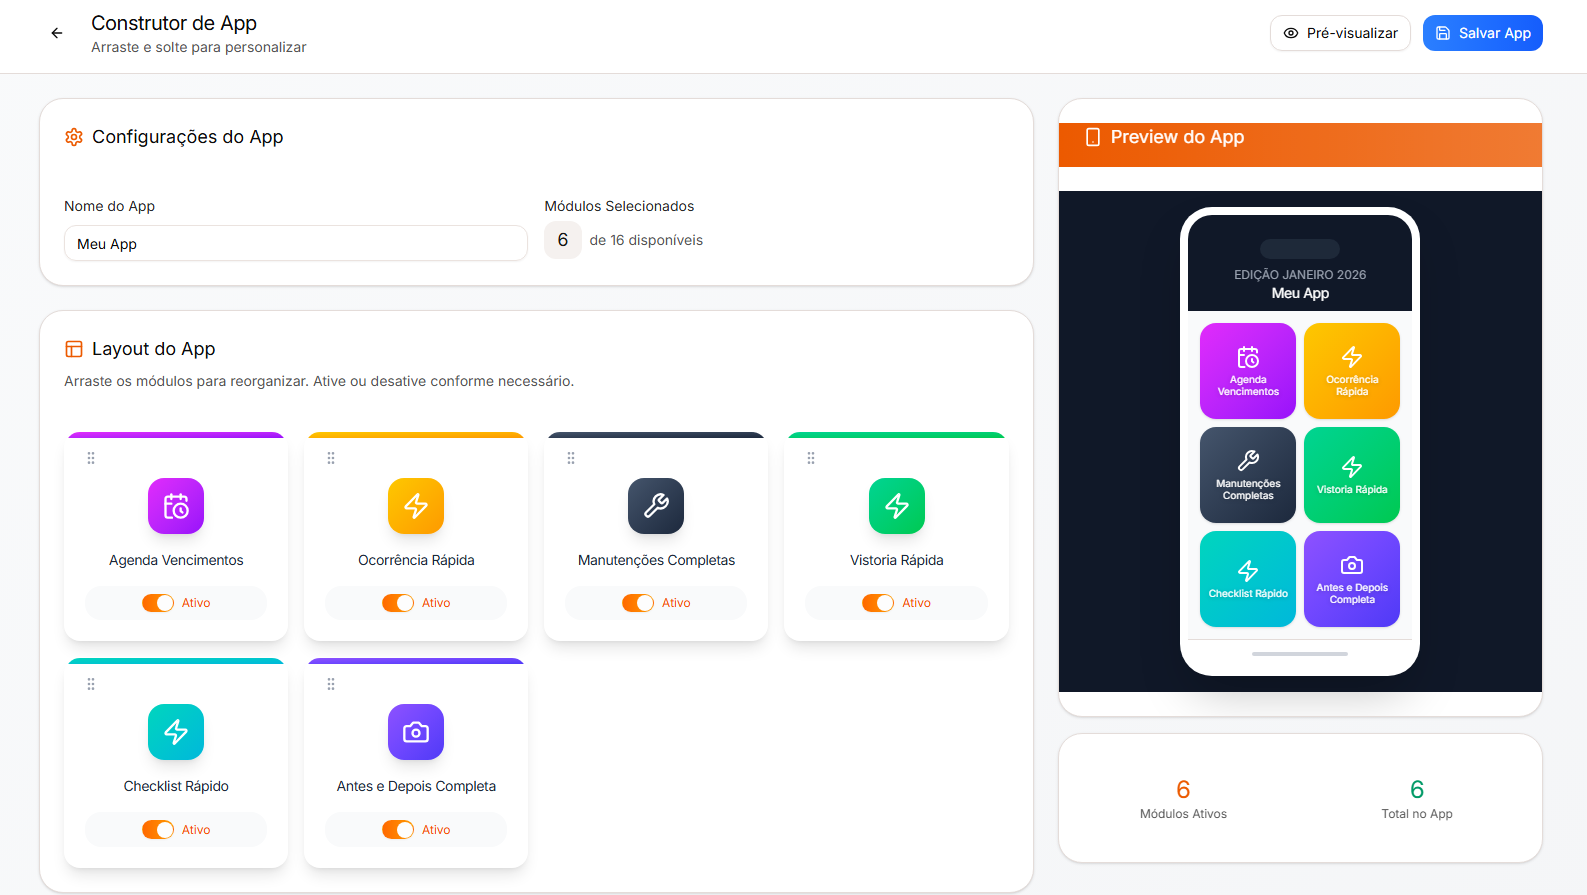Viewport: 1587px width, 895px height.
Task: Tap Agenda Vencimentos tile in phone preview
Action: click(x=1248, y=371)
